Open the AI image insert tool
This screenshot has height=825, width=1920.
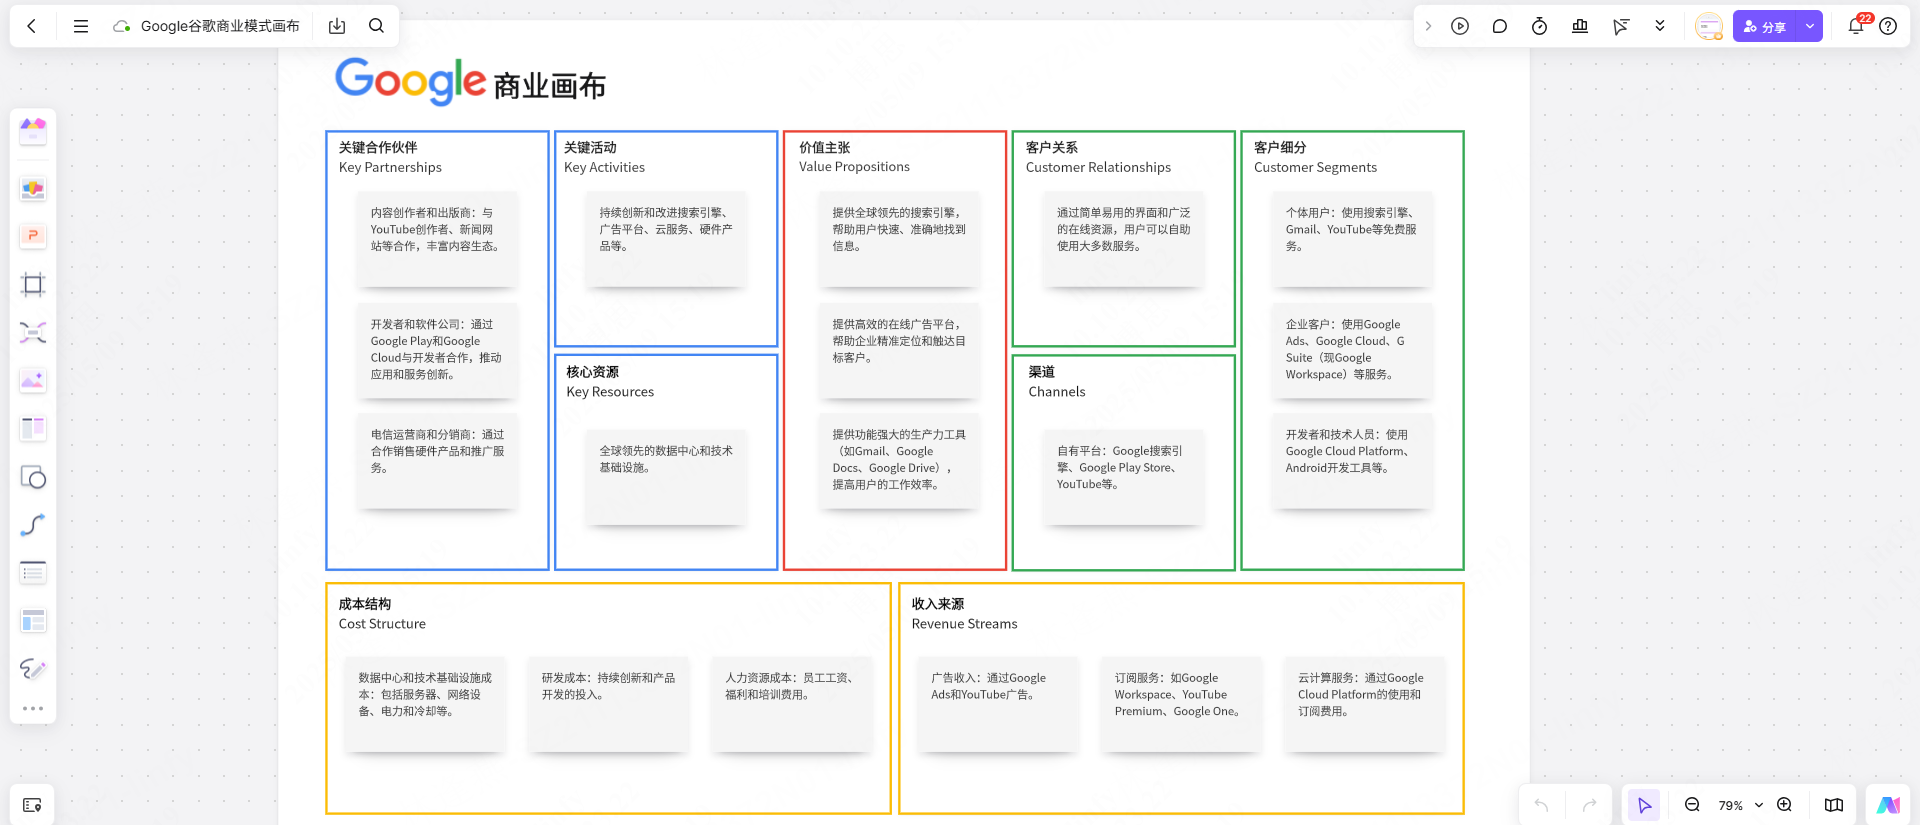pos(33,380)
